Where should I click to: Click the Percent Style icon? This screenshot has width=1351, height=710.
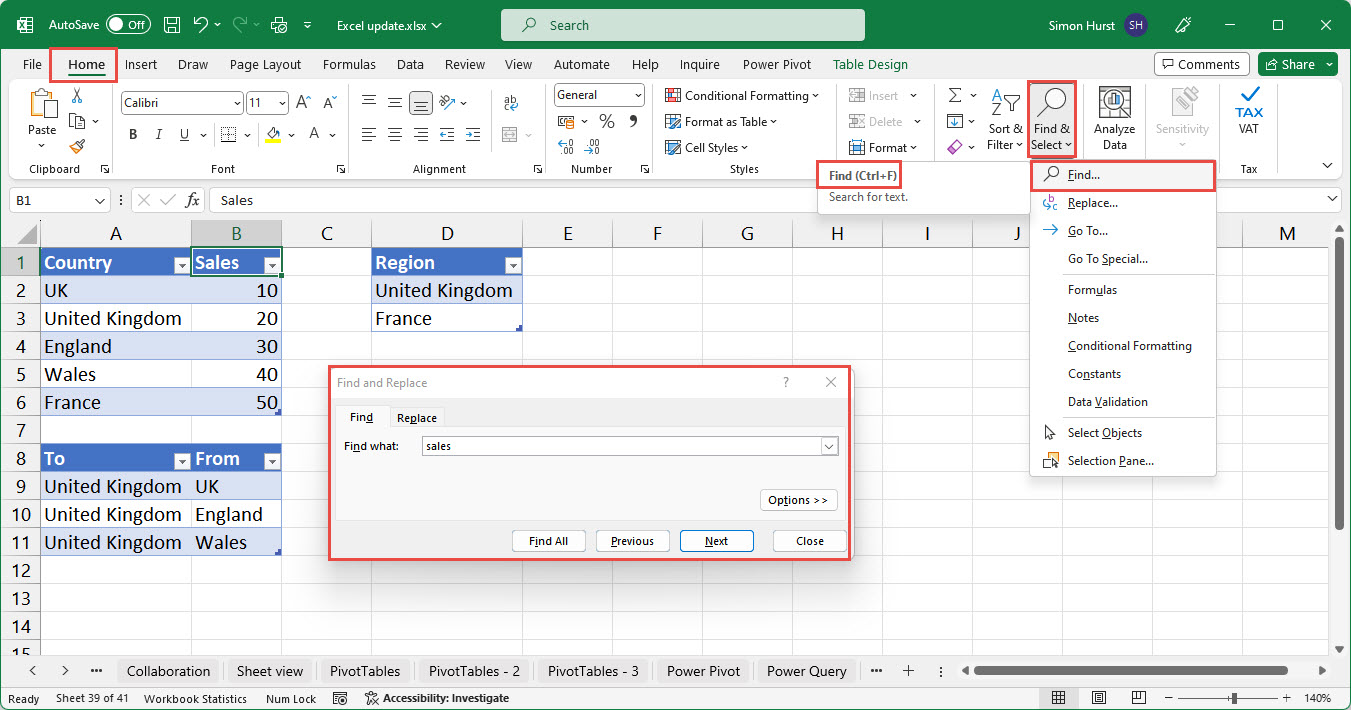tap(607, 121)
